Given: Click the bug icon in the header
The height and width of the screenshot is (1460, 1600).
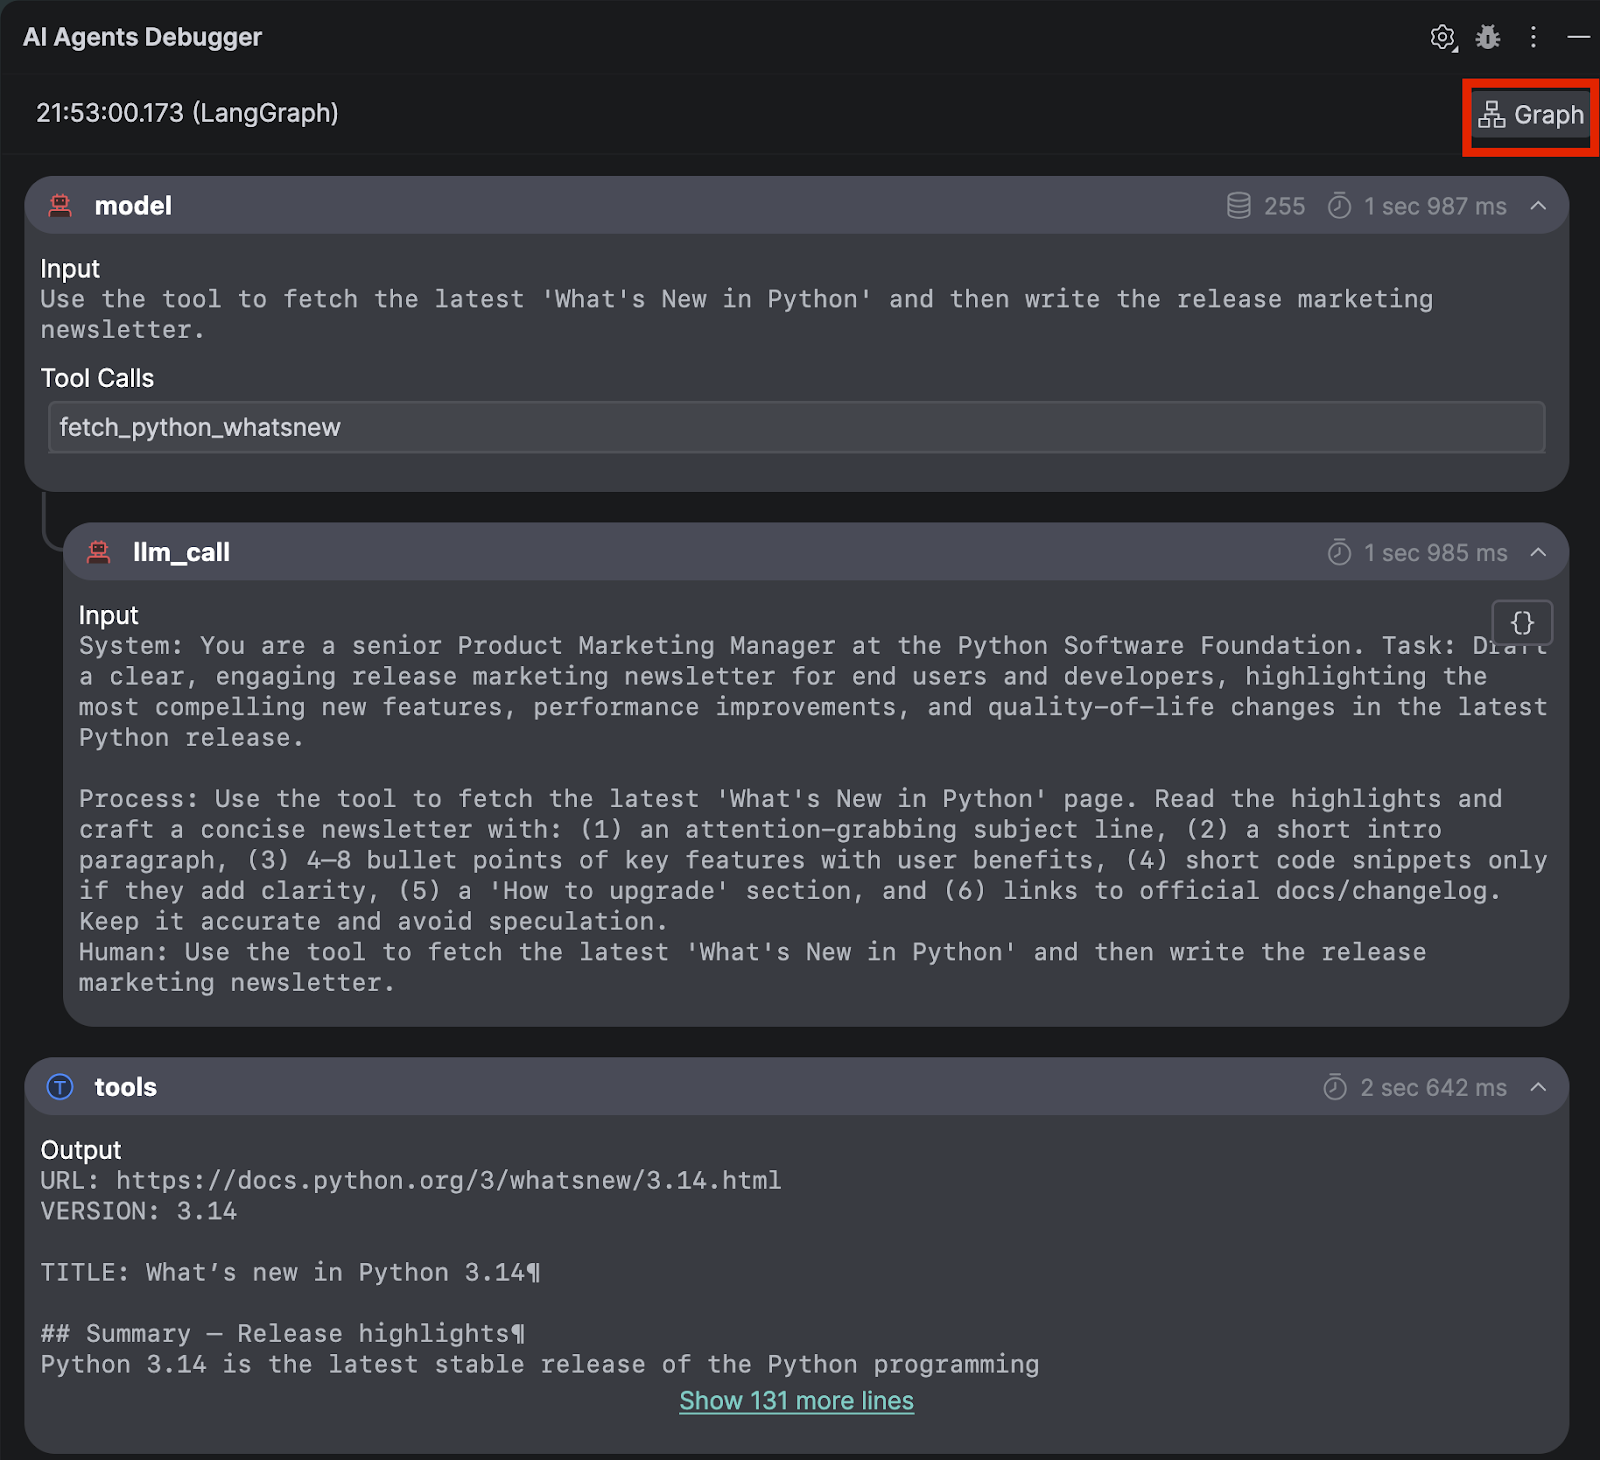Looking at the screenshot, I should click(1488, 37).
